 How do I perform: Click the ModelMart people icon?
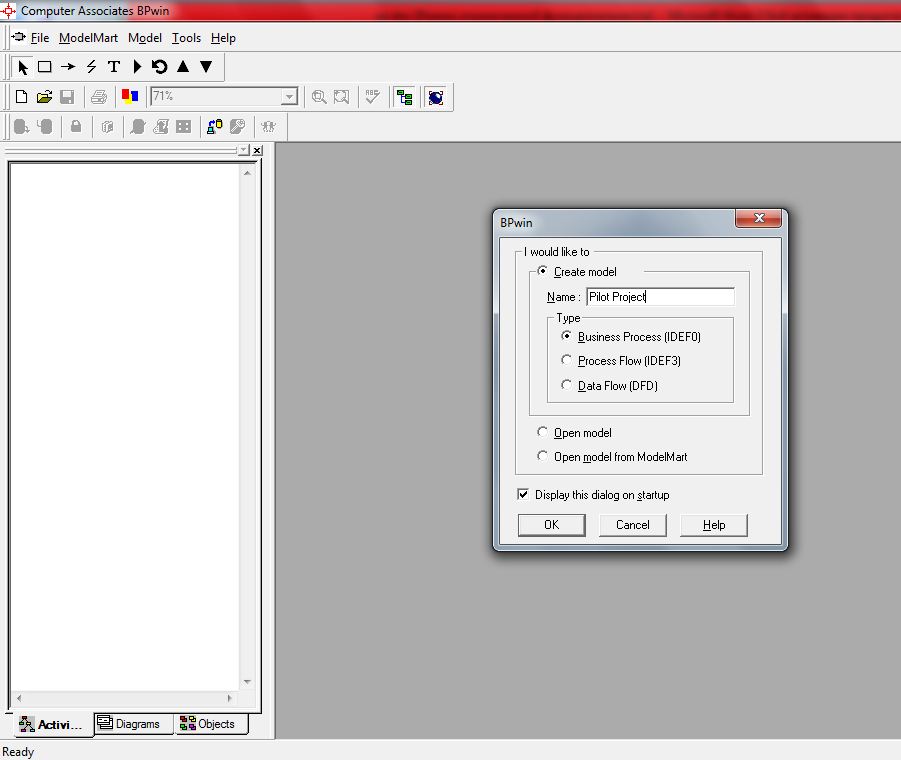coord(268,126)
